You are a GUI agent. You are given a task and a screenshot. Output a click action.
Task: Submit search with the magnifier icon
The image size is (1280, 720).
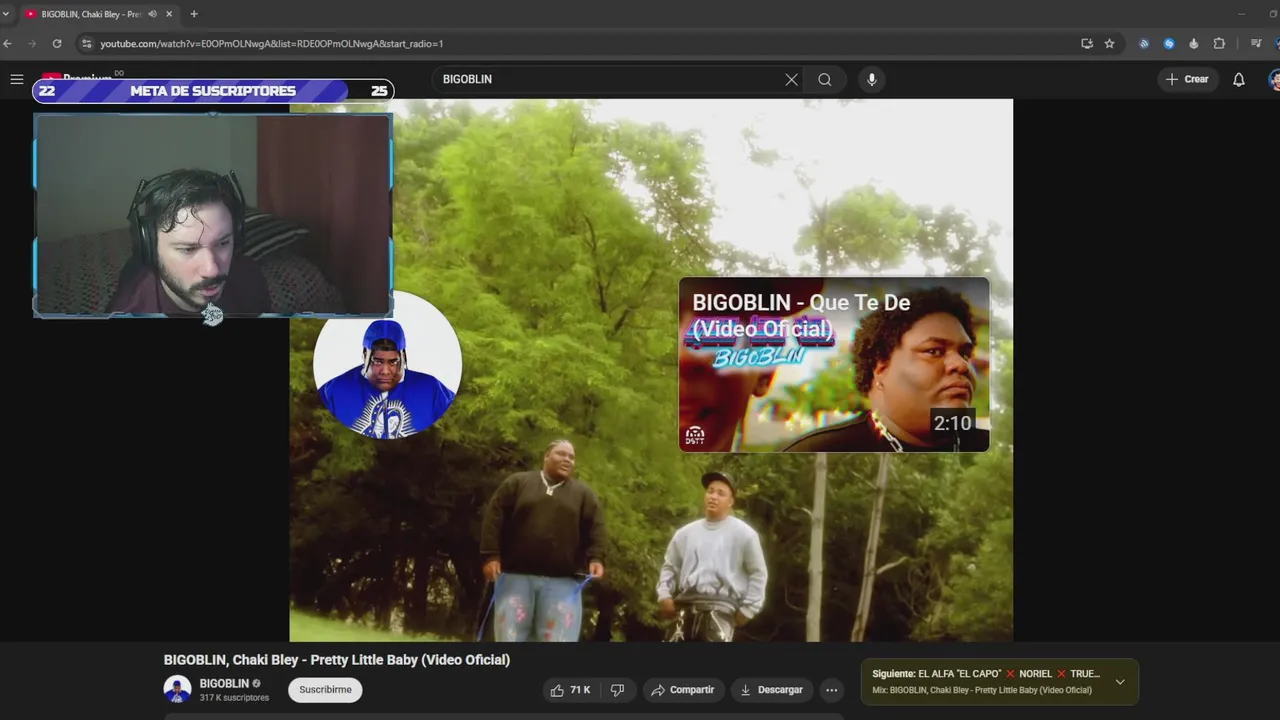click(x=825, y=79)
